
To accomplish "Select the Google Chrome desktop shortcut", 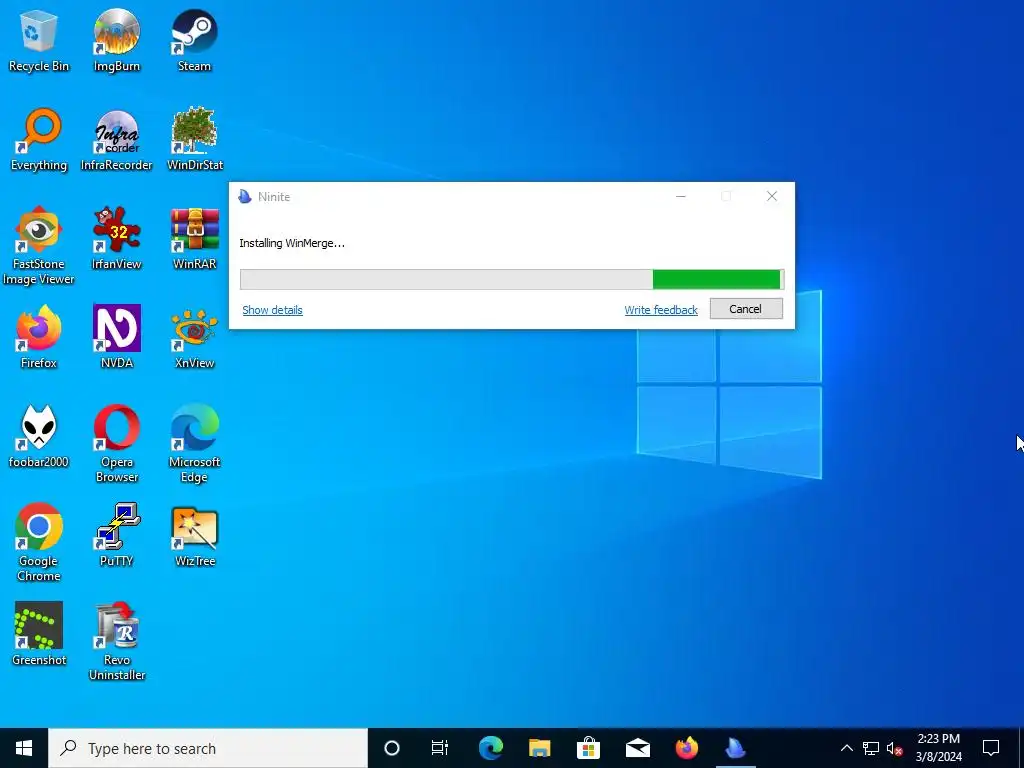I will 39,543.
